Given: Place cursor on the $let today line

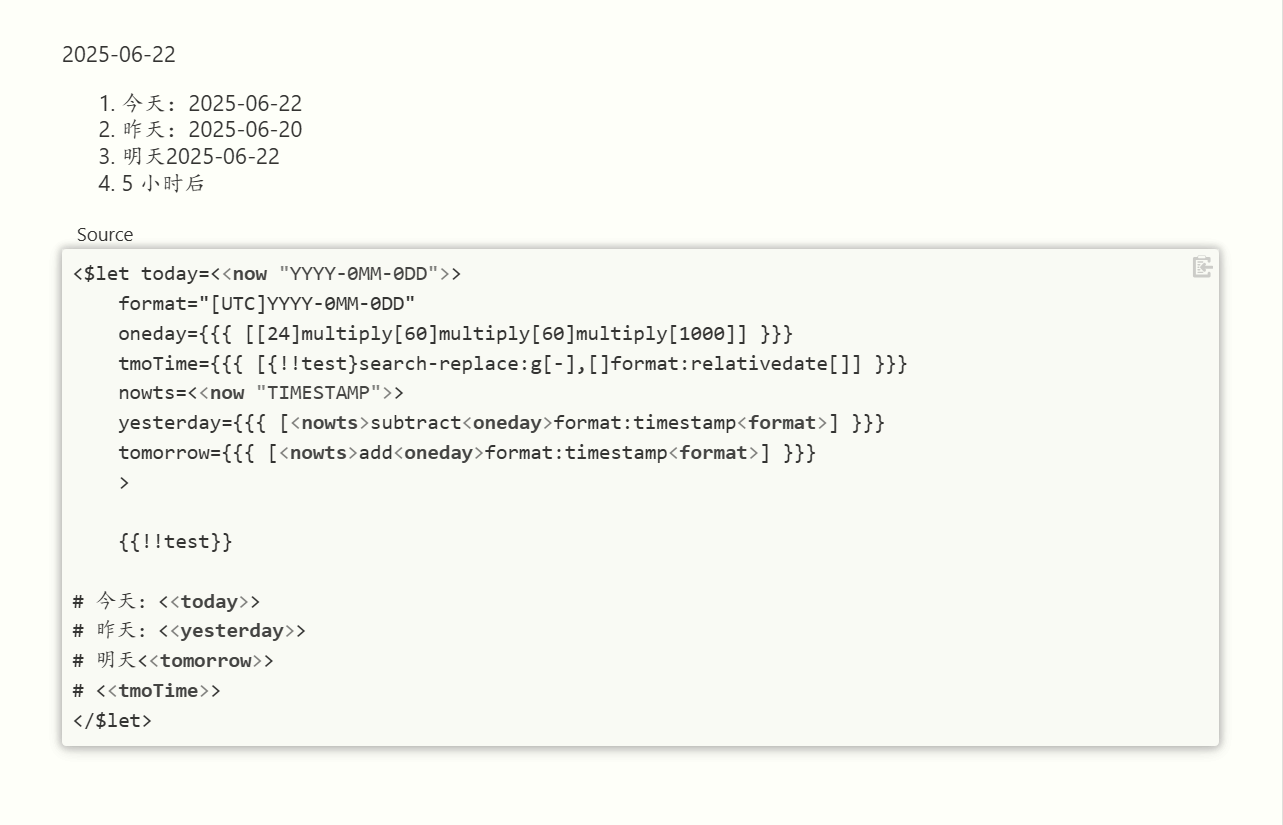Looking at the screenshot, I should click(267, 274).
